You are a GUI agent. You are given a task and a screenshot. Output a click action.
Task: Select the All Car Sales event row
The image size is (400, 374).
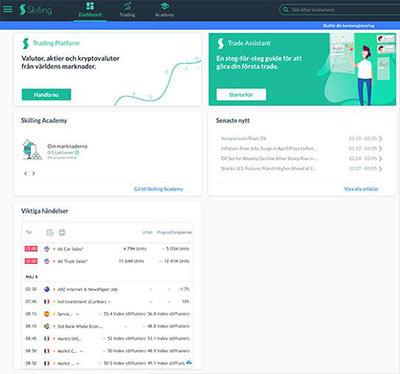(x=107, y=249)
